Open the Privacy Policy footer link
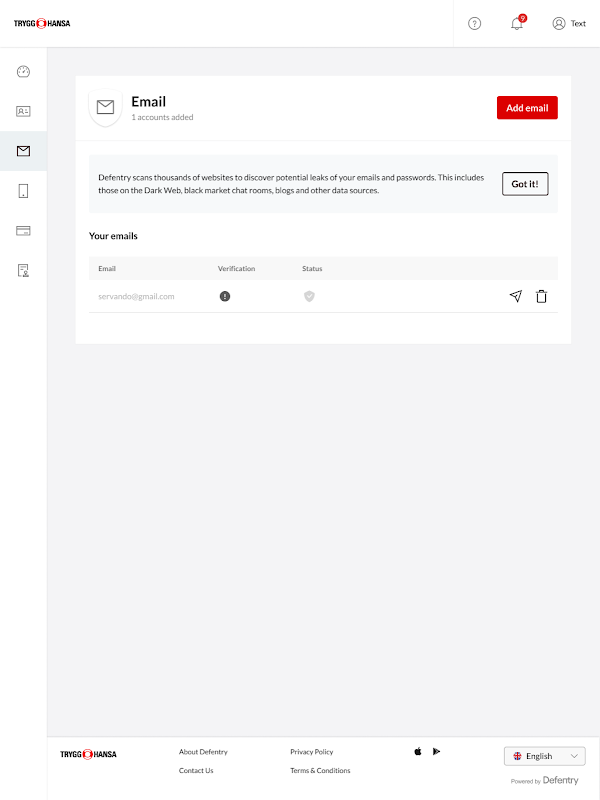 click(x=312, y=752)
